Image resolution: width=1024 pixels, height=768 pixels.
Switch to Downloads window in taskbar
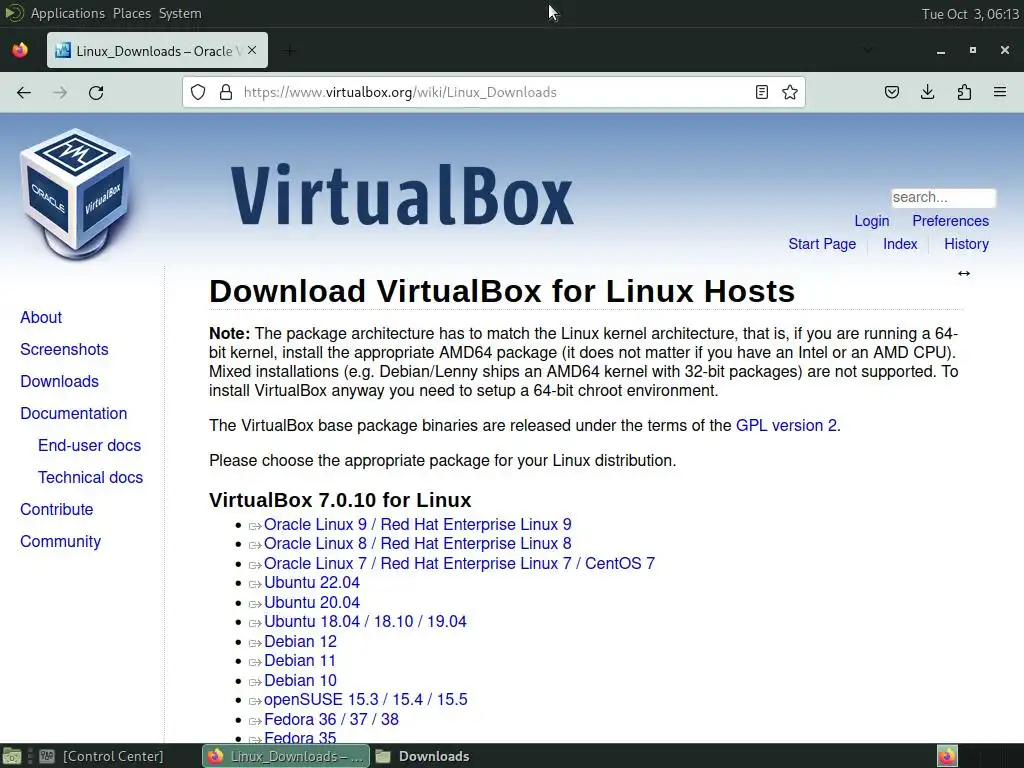click(x=423, y=756)
